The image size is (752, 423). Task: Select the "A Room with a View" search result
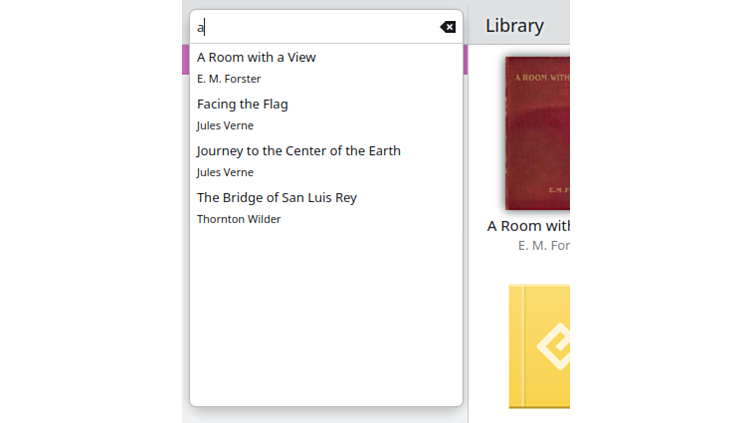[x=256, y=58]
